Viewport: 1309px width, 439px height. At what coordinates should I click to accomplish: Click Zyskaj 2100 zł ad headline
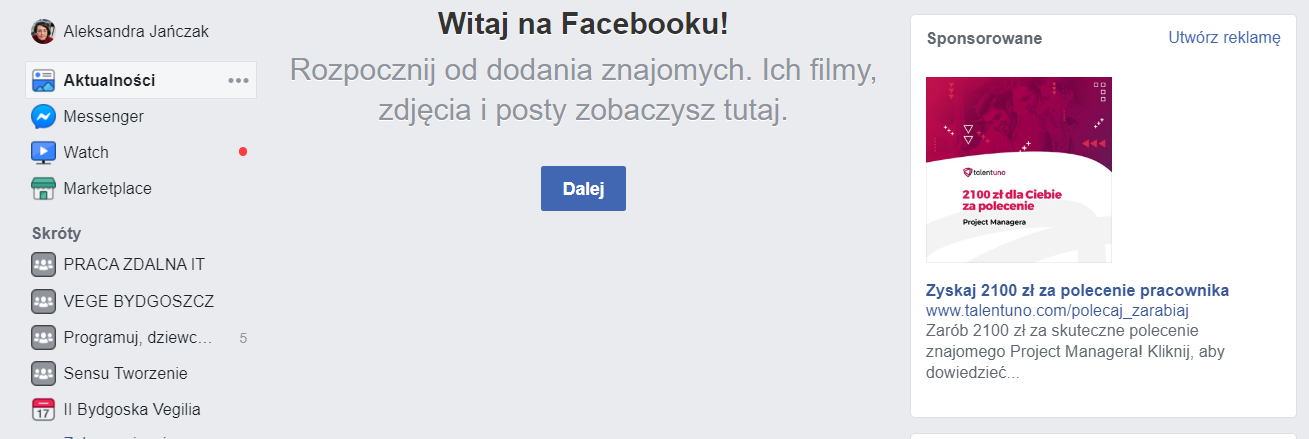[x=1077, y=291]
